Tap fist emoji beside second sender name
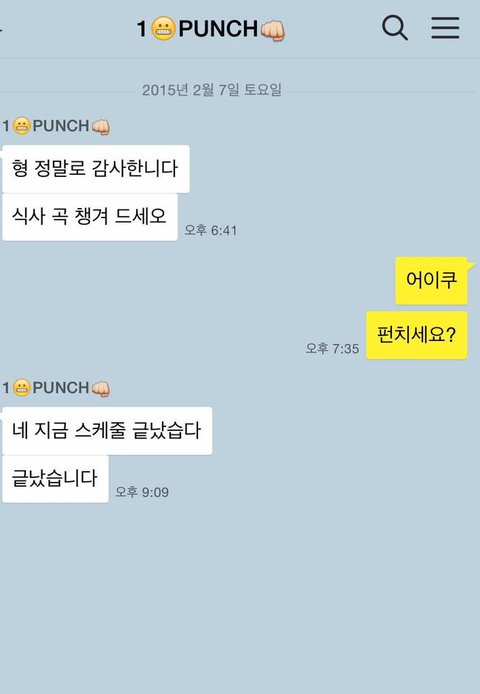This screenshot has height=694, width=480. click(101, 389)
